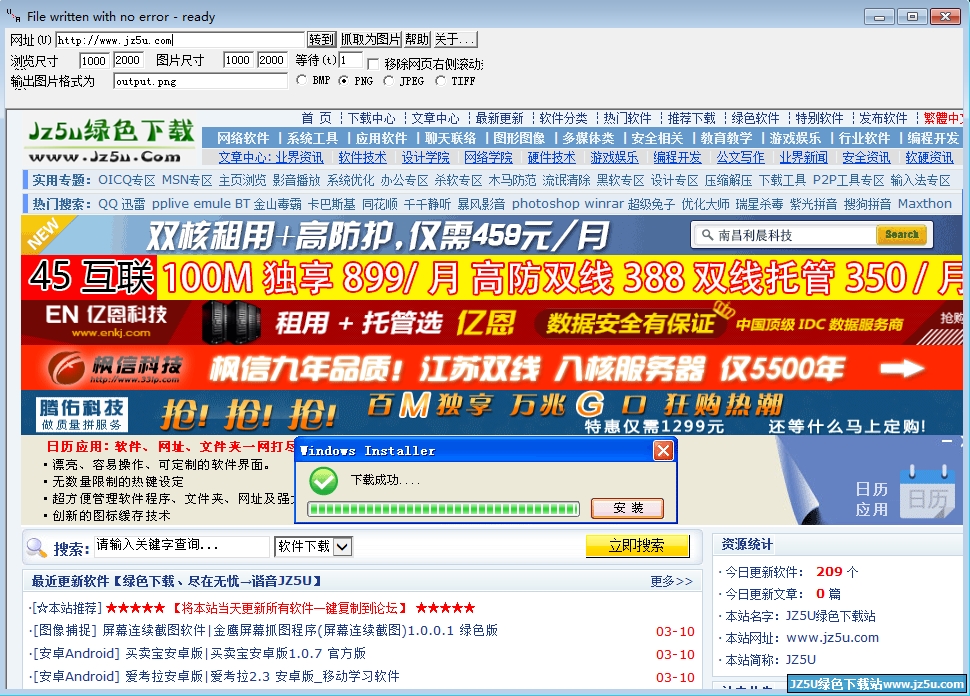Viewport: 970px width, 696px height.
Task: Open the 腾佑科技 banner ad
Action: (x=492, y=412)
